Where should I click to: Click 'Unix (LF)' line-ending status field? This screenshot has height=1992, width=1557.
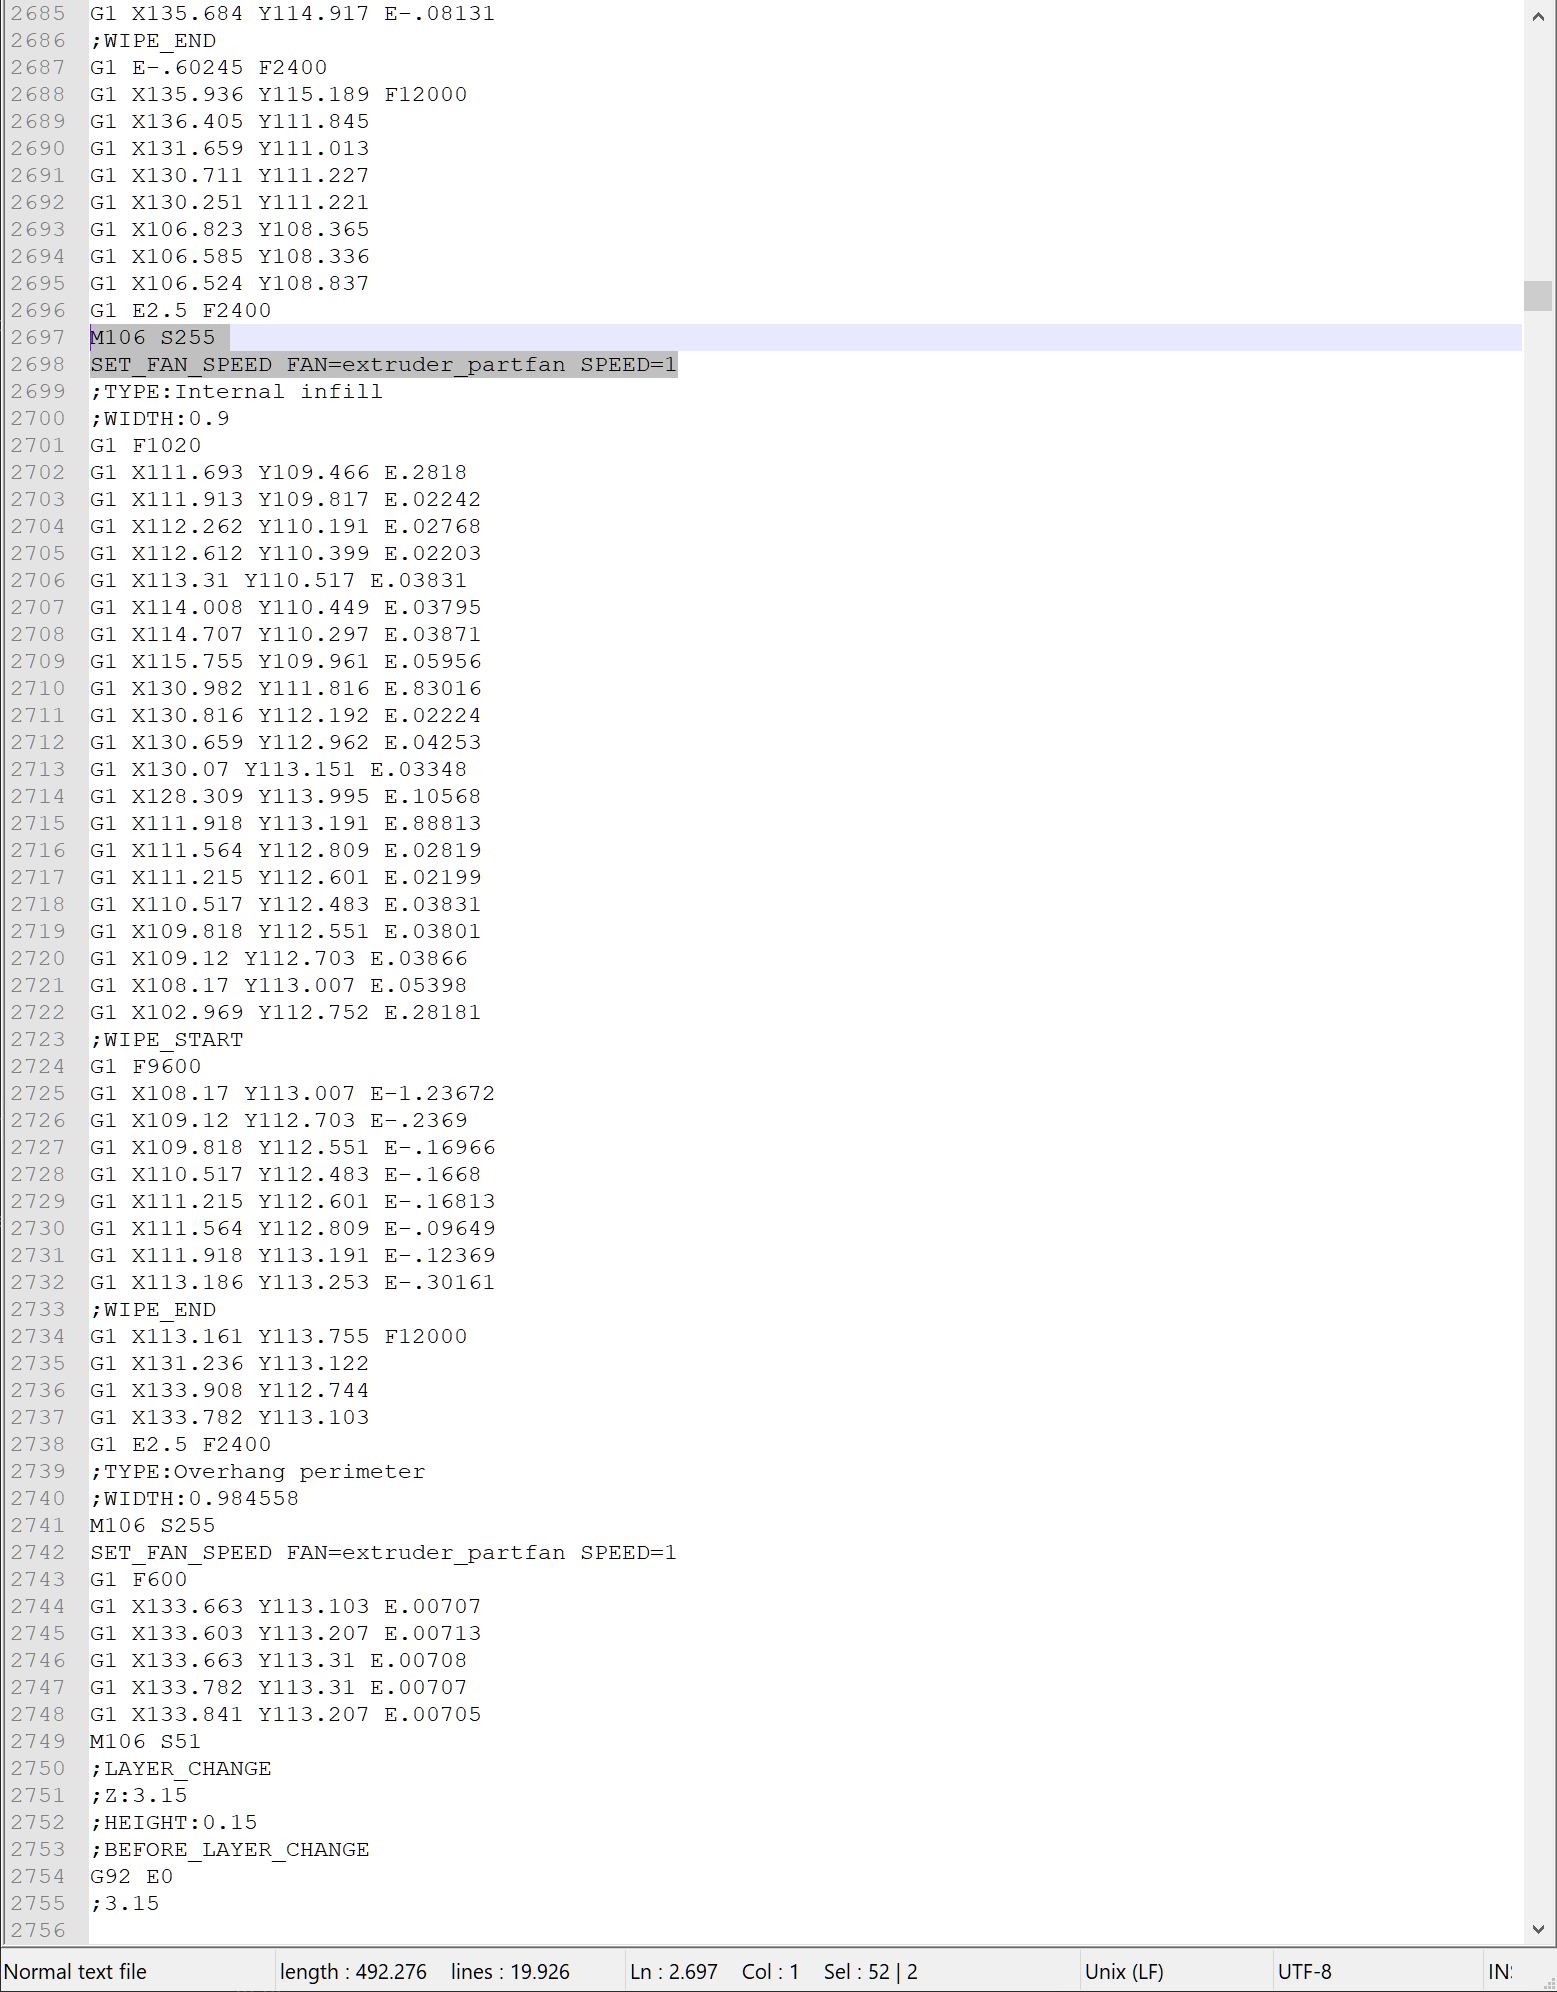(1124, 1971)
